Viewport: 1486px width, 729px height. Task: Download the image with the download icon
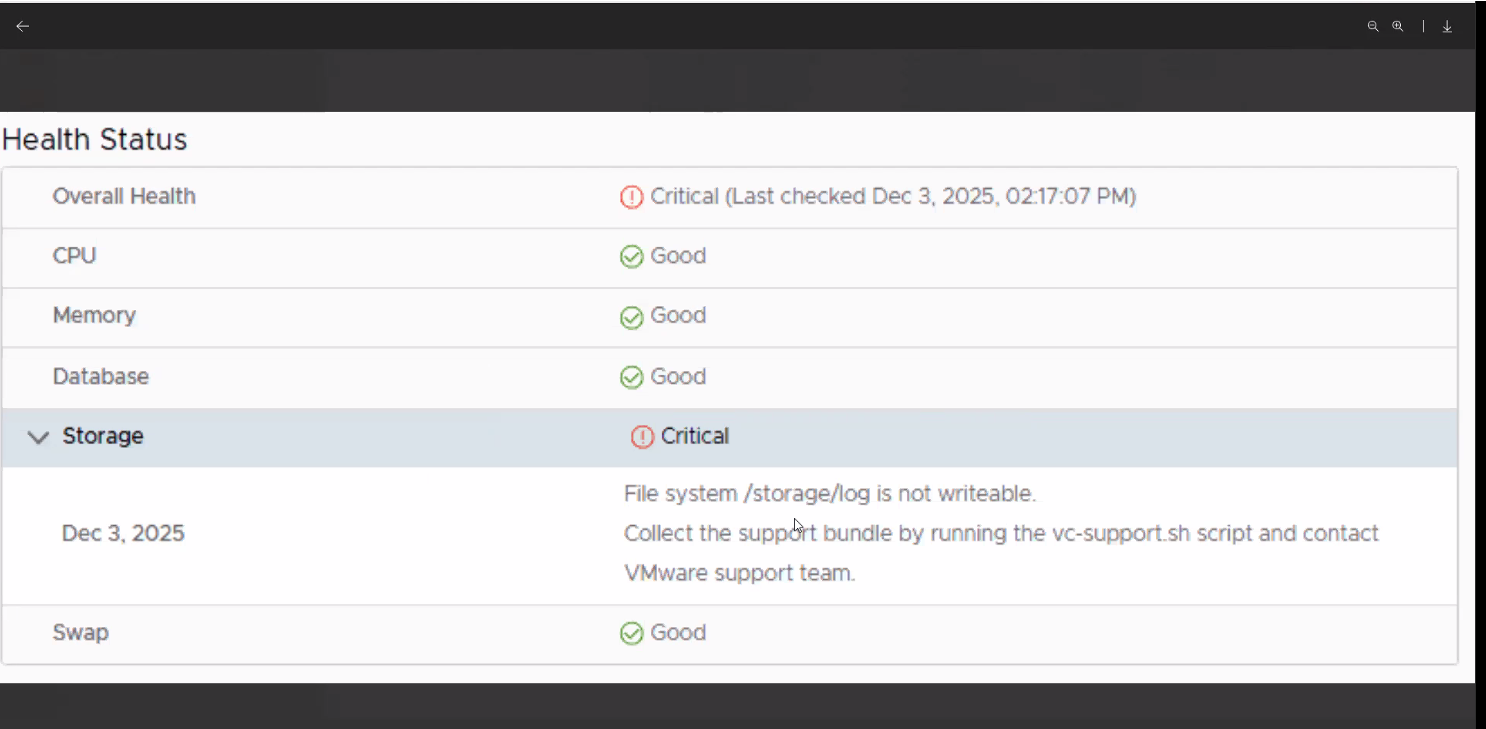click(1447, 27)
